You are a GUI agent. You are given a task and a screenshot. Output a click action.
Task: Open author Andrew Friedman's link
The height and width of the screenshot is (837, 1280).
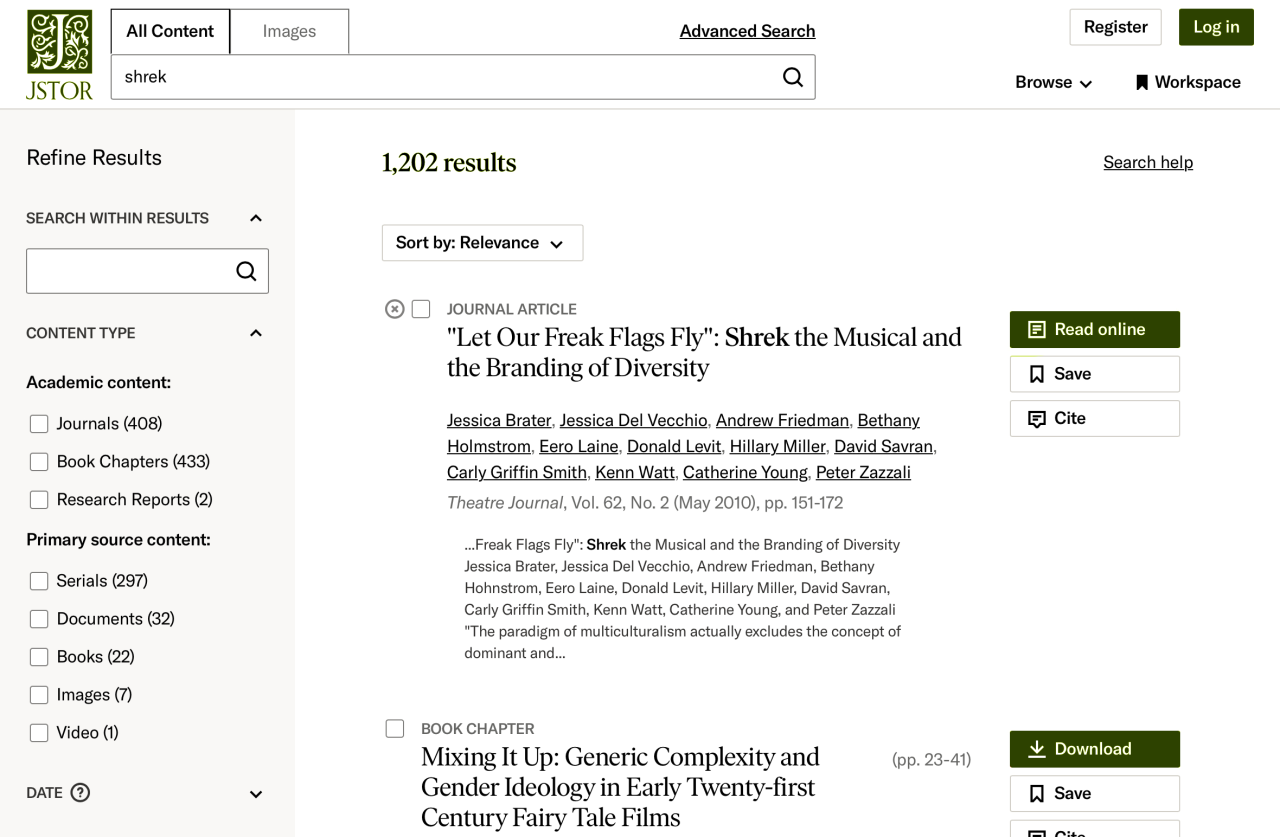click(782, 420)
